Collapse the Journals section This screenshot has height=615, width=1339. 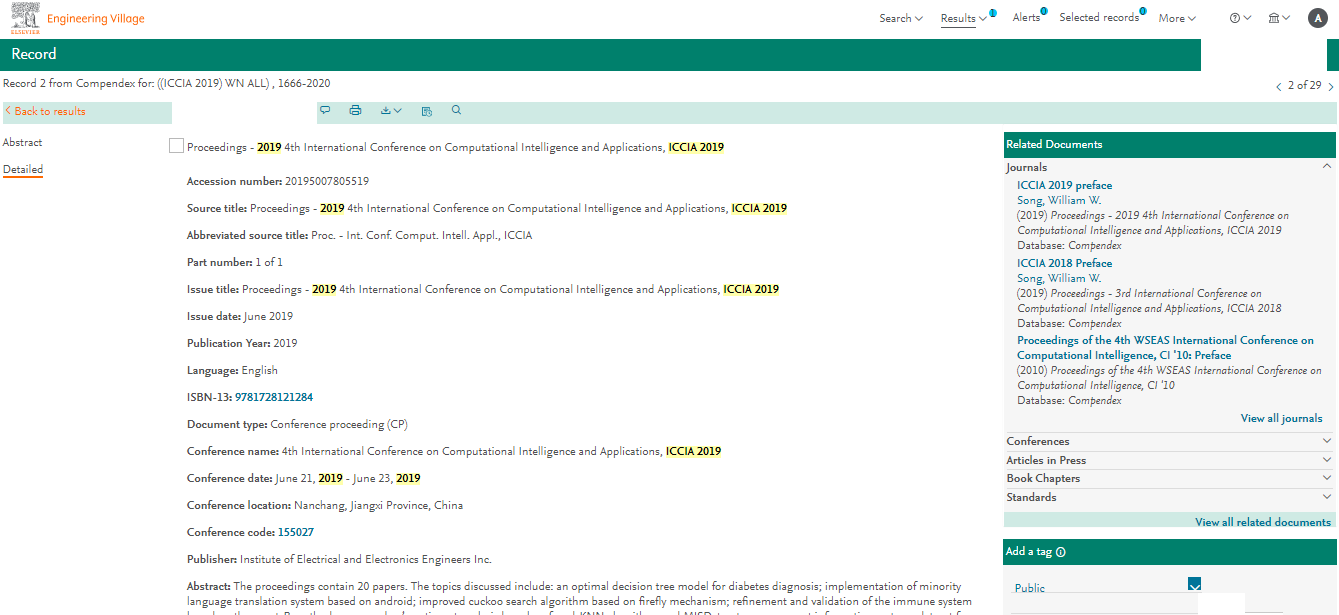pyautogui.click(x=1327, y=167)
